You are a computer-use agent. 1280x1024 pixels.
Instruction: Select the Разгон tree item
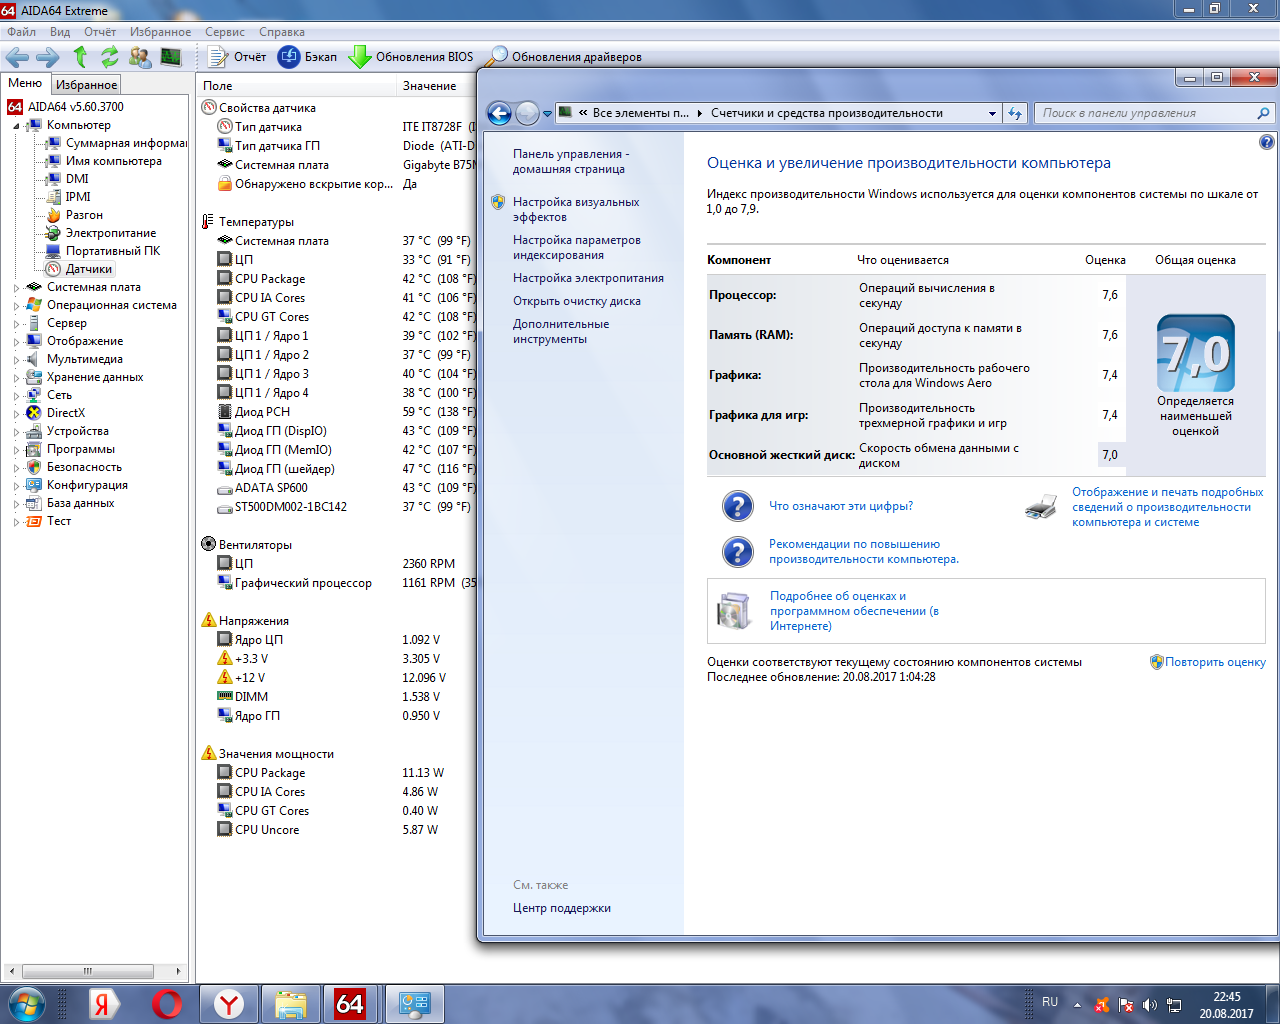point(84,215)
